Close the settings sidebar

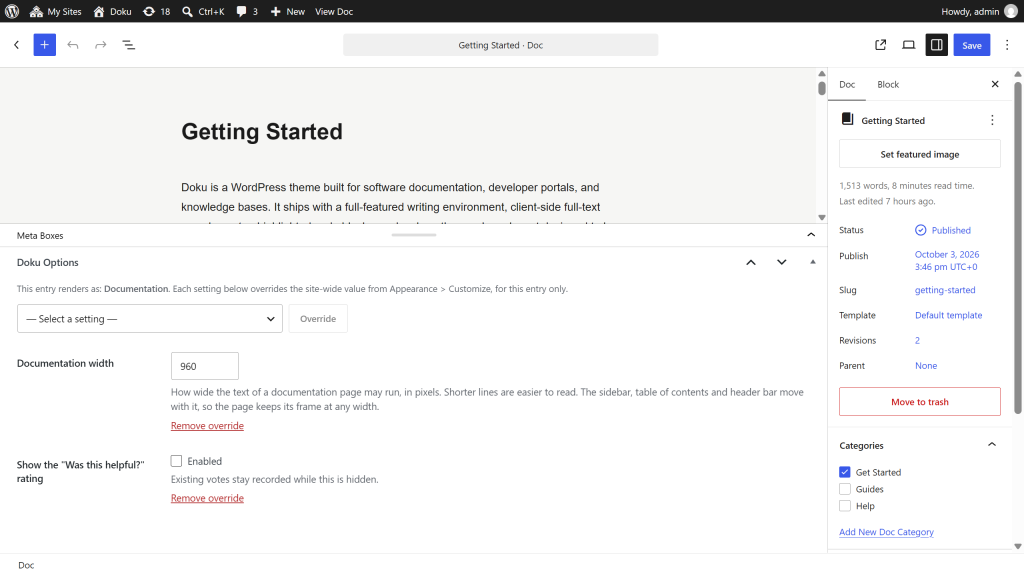pos(995,84)
